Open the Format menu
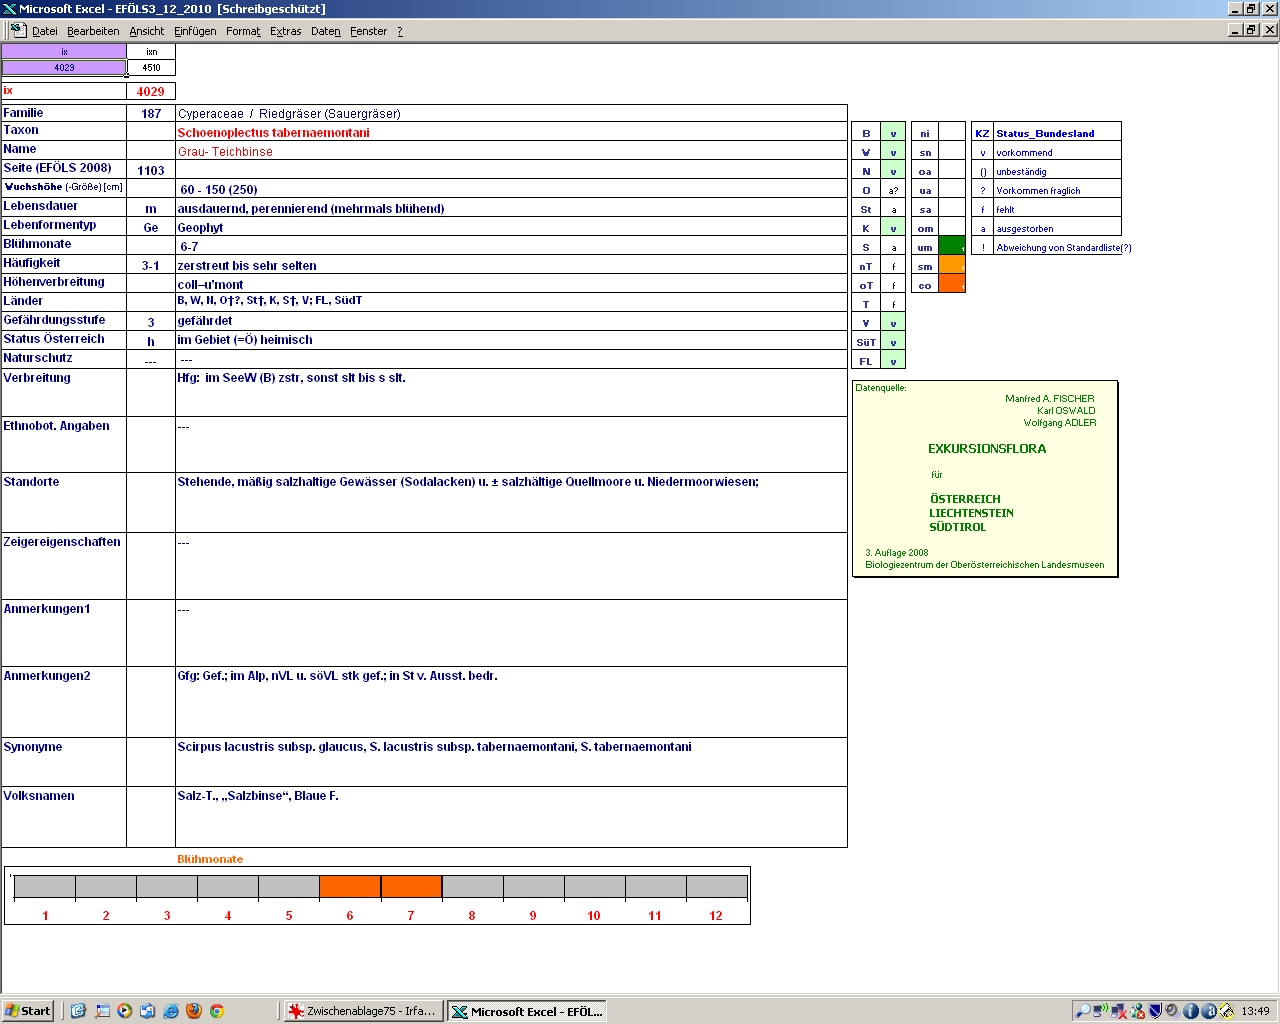This screenshot has height=1024, width=1280. [243, 31]
